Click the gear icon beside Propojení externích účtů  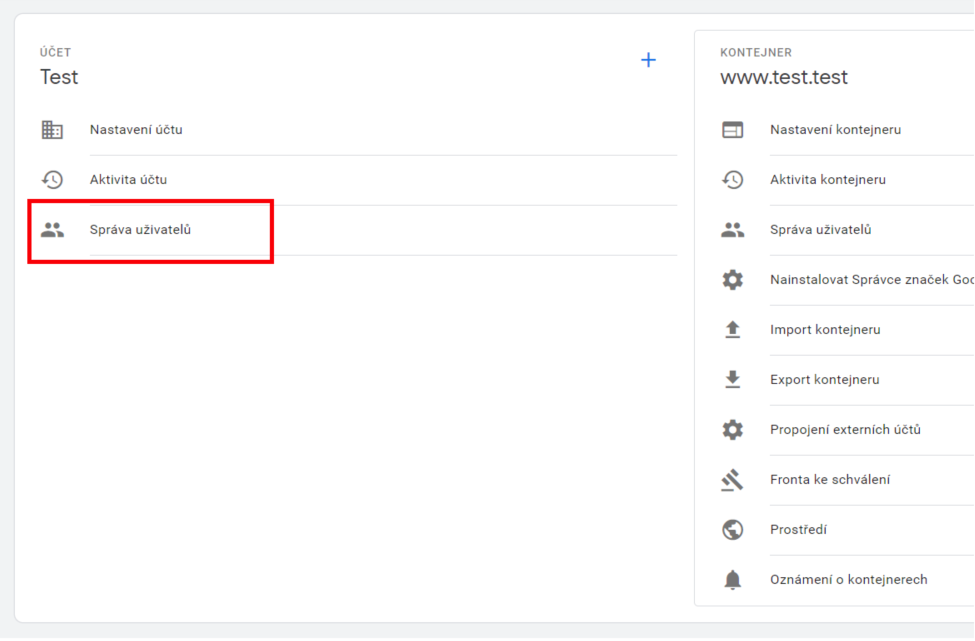coord(732,430)
